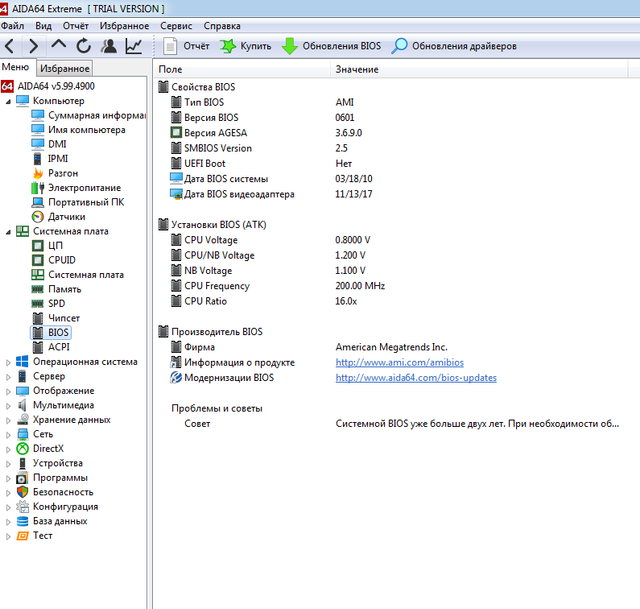Image resolution: width=640 pixels, height=609 pixels.
Task: Click Обновления BIOS toolbar button
Action: [331, 46]
